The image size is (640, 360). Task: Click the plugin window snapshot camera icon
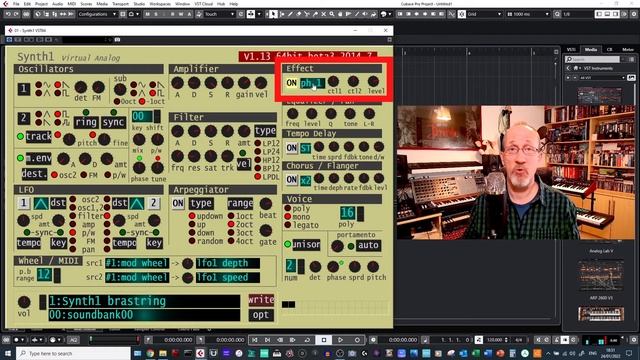click(117, 40)
